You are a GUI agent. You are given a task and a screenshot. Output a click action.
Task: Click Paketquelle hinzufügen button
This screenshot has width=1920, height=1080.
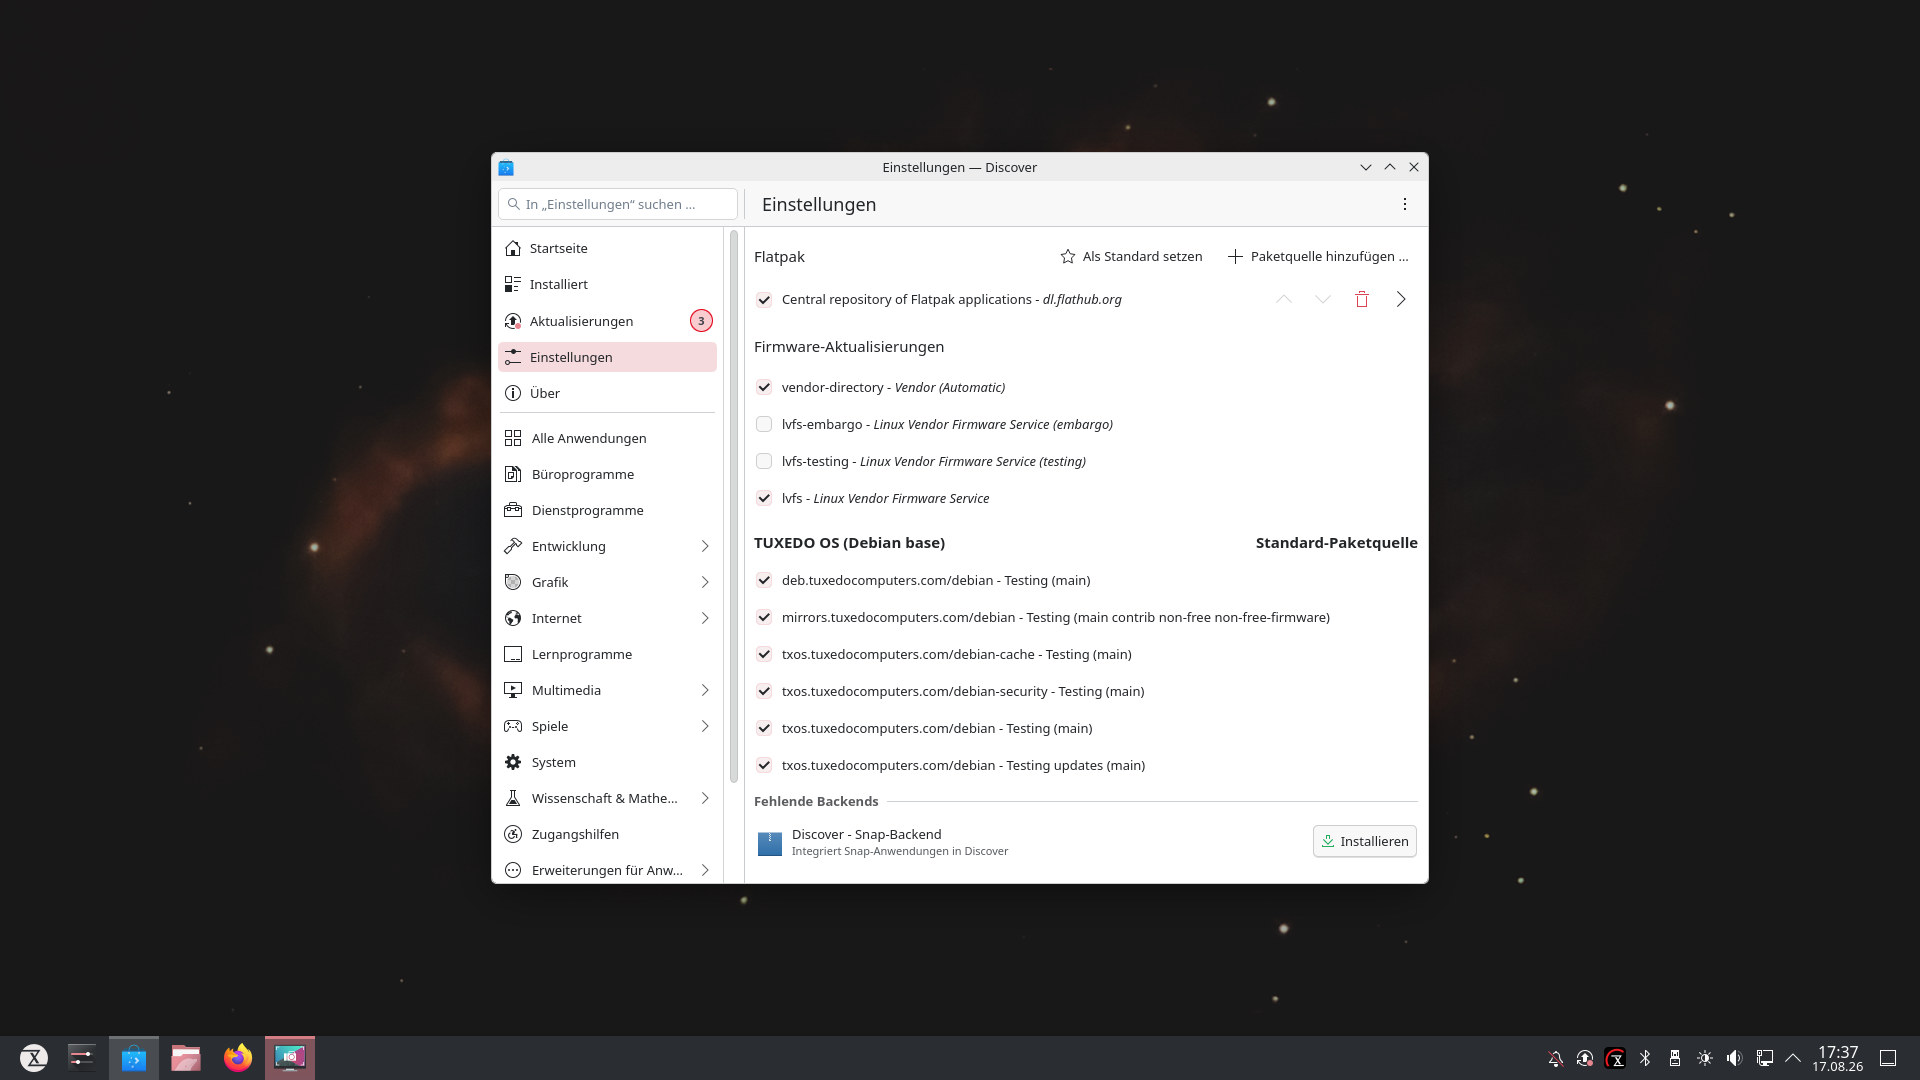pos(1318,256)
